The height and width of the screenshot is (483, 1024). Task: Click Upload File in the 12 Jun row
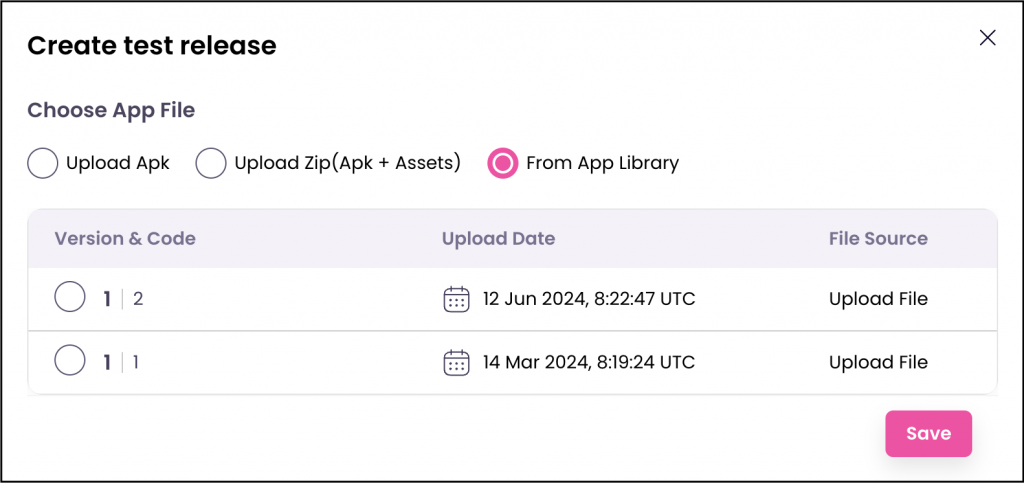pos(878,299)
